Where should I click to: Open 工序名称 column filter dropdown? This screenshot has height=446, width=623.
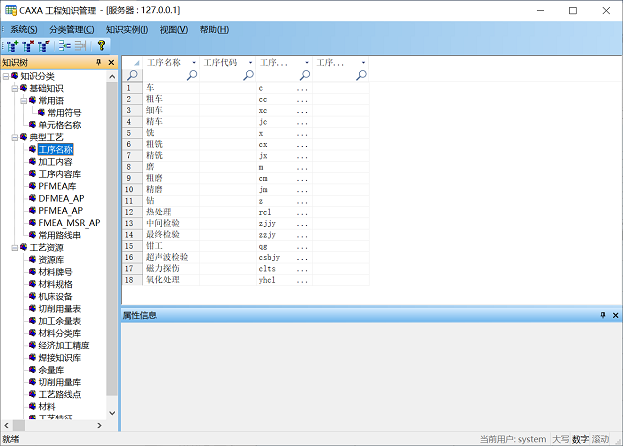(192, 63)
